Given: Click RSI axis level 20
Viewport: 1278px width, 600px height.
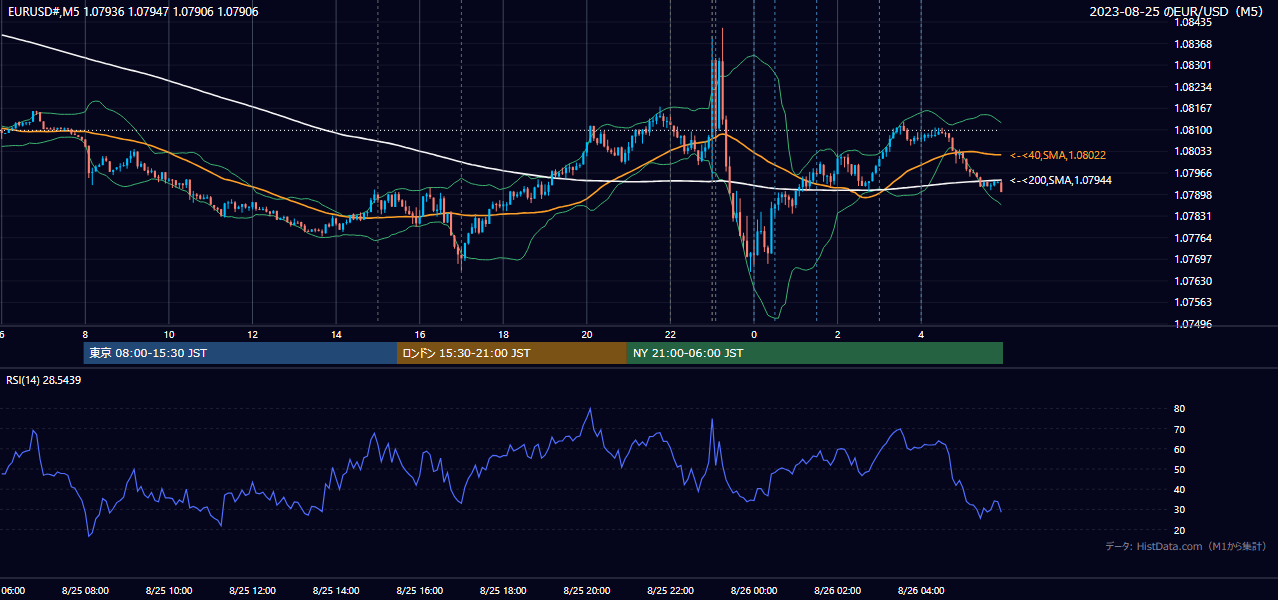Looking at the screenshot, I should click(1179, 530).
